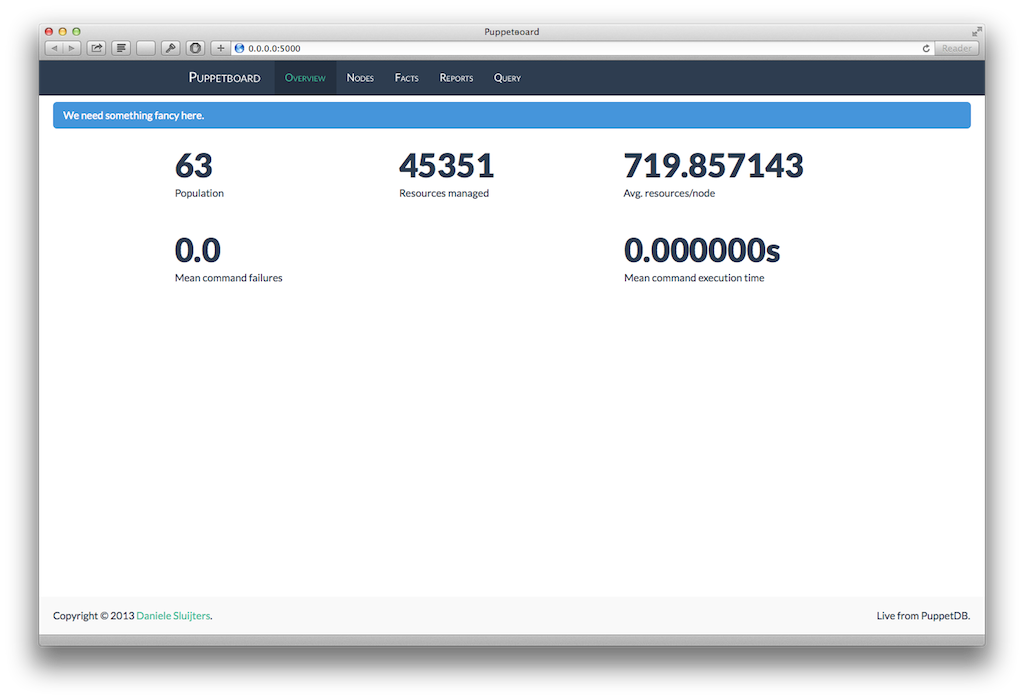Switch to the Facts page
This screenshot has width=1024, height=700.
pos(406,78)
